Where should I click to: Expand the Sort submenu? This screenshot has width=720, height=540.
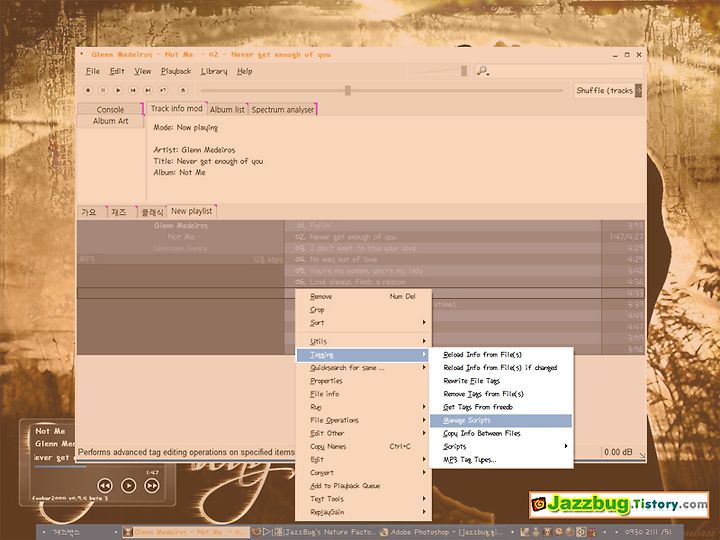tap(363, 323)
